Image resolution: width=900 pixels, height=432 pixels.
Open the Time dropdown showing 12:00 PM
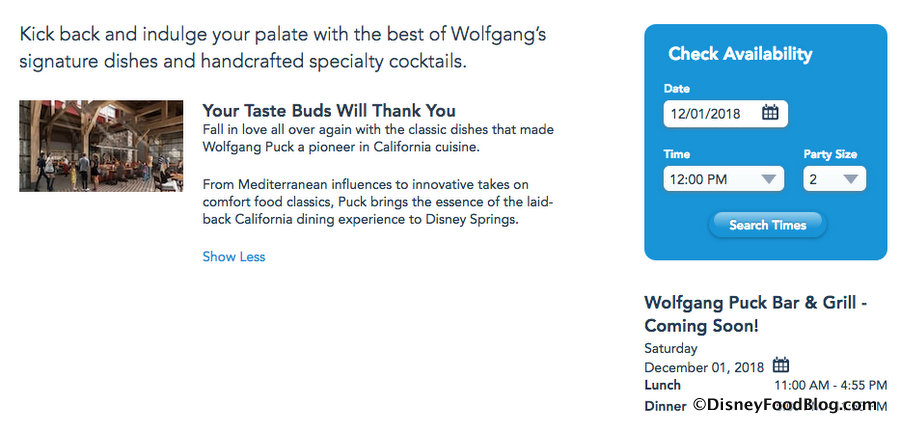point(724,180)
